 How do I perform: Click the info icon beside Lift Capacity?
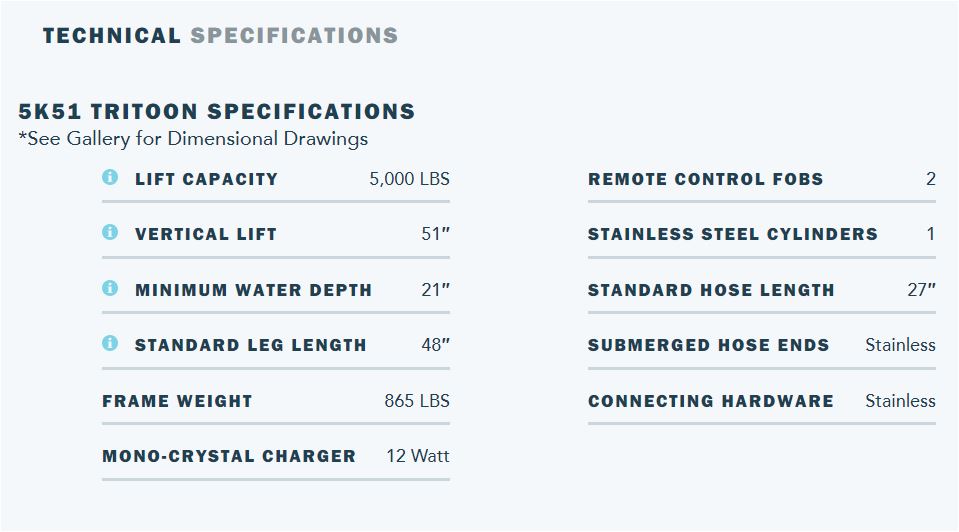click(x=110, y=178)
